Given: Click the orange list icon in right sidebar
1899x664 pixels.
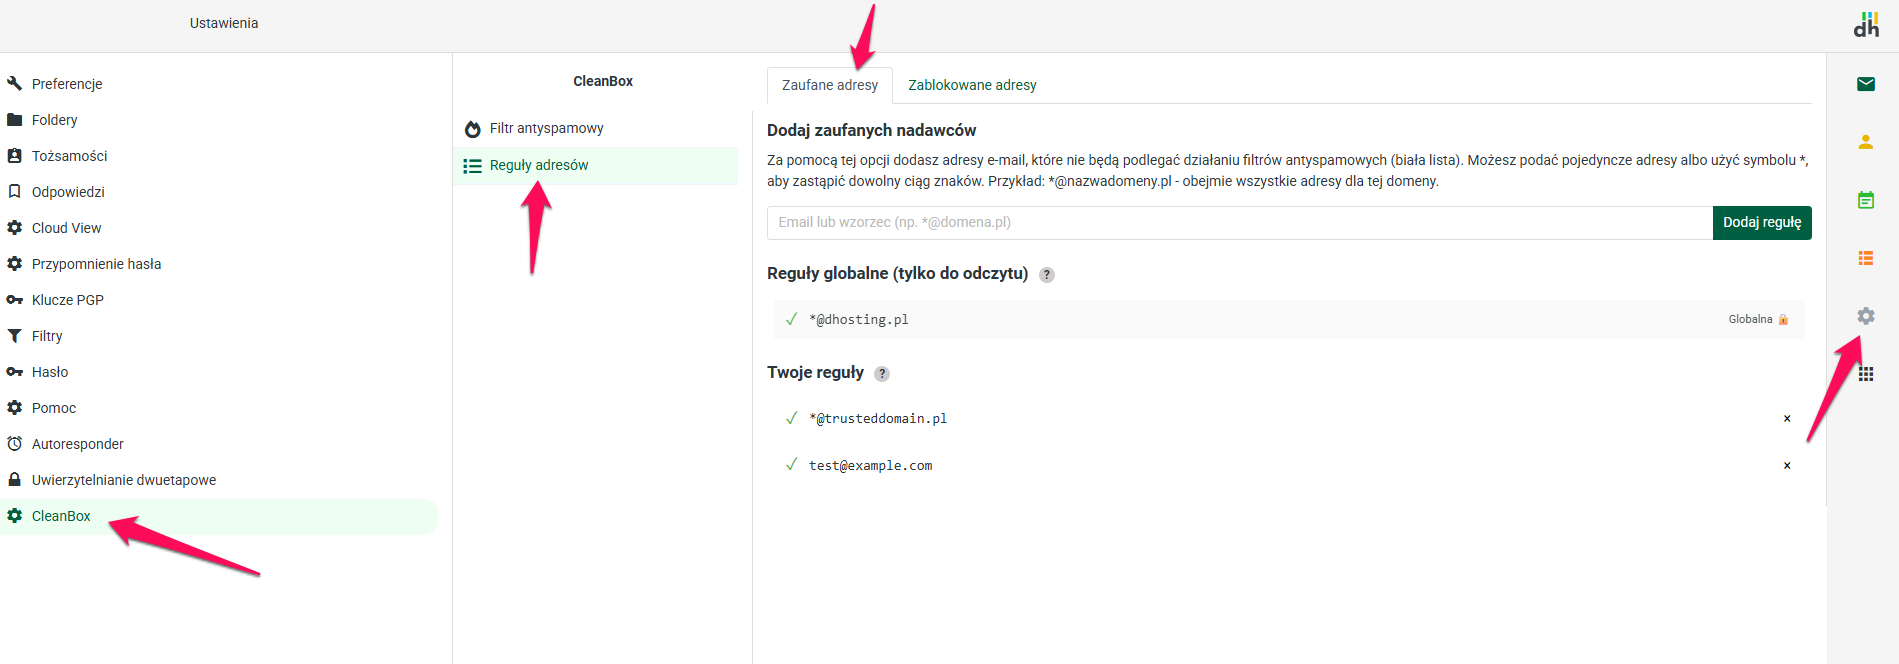Looking at the screenshot, I should pos(1865,258).
